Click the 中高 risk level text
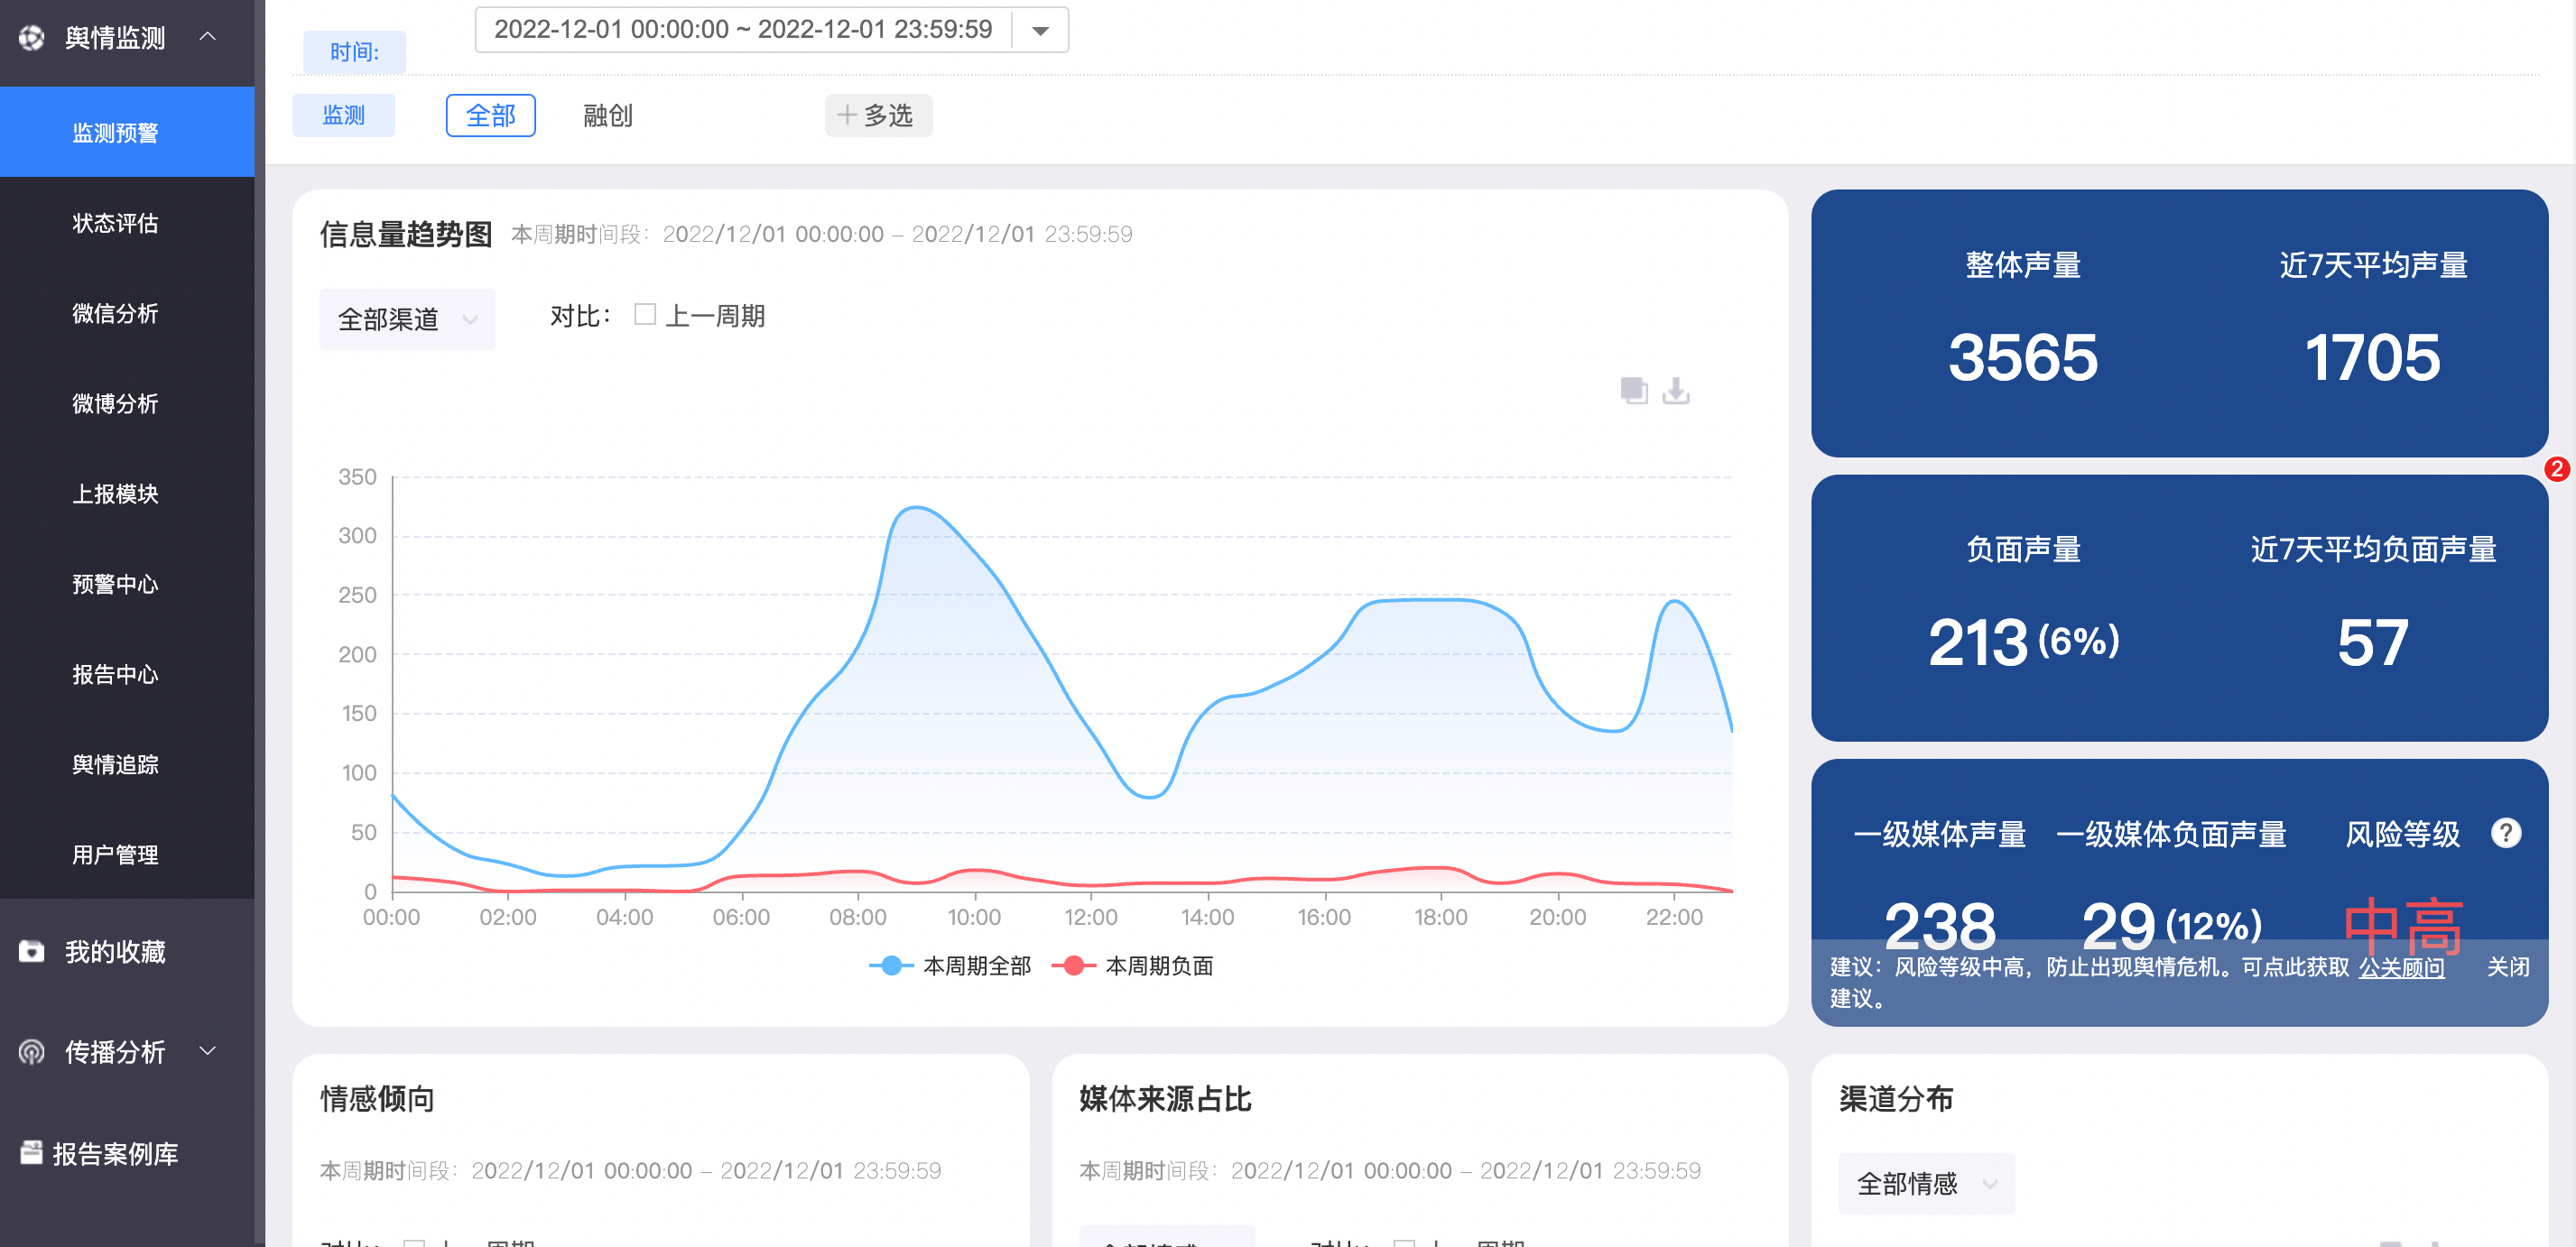 coord(2403,926)
